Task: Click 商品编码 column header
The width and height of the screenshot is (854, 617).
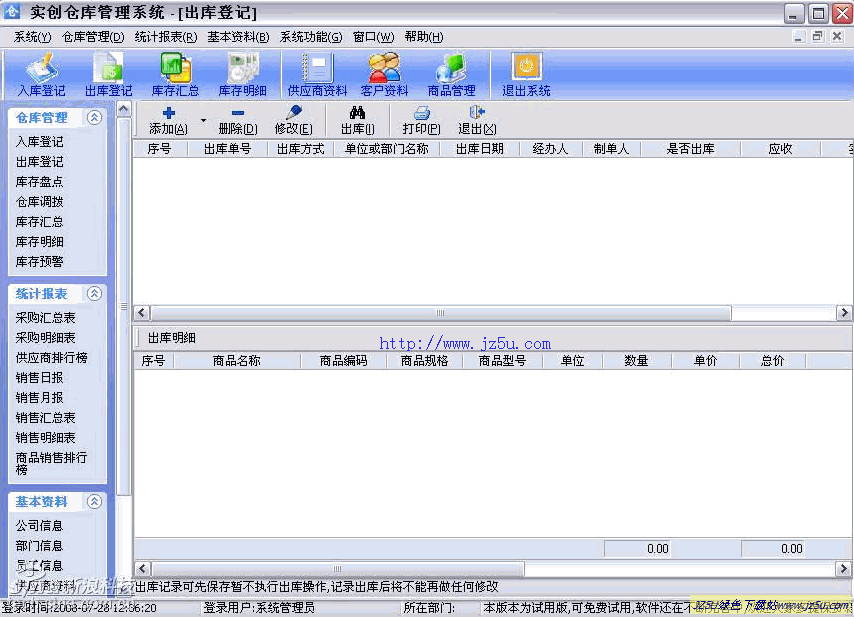Action: 343,361
